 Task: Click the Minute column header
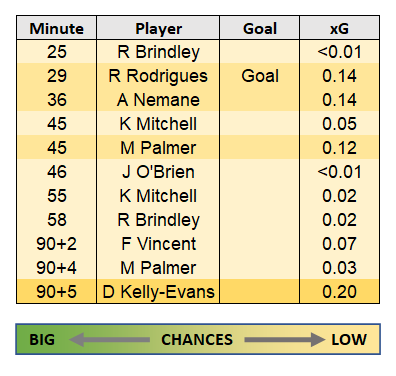[57, 28]
